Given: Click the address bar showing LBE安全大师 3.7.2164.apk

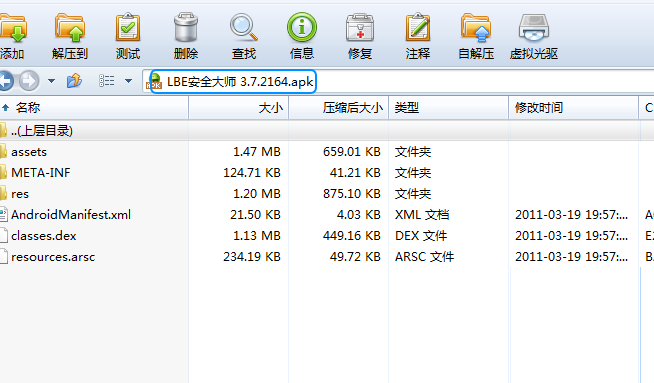Looking at the screenshot, I should (x=398, y=81).
